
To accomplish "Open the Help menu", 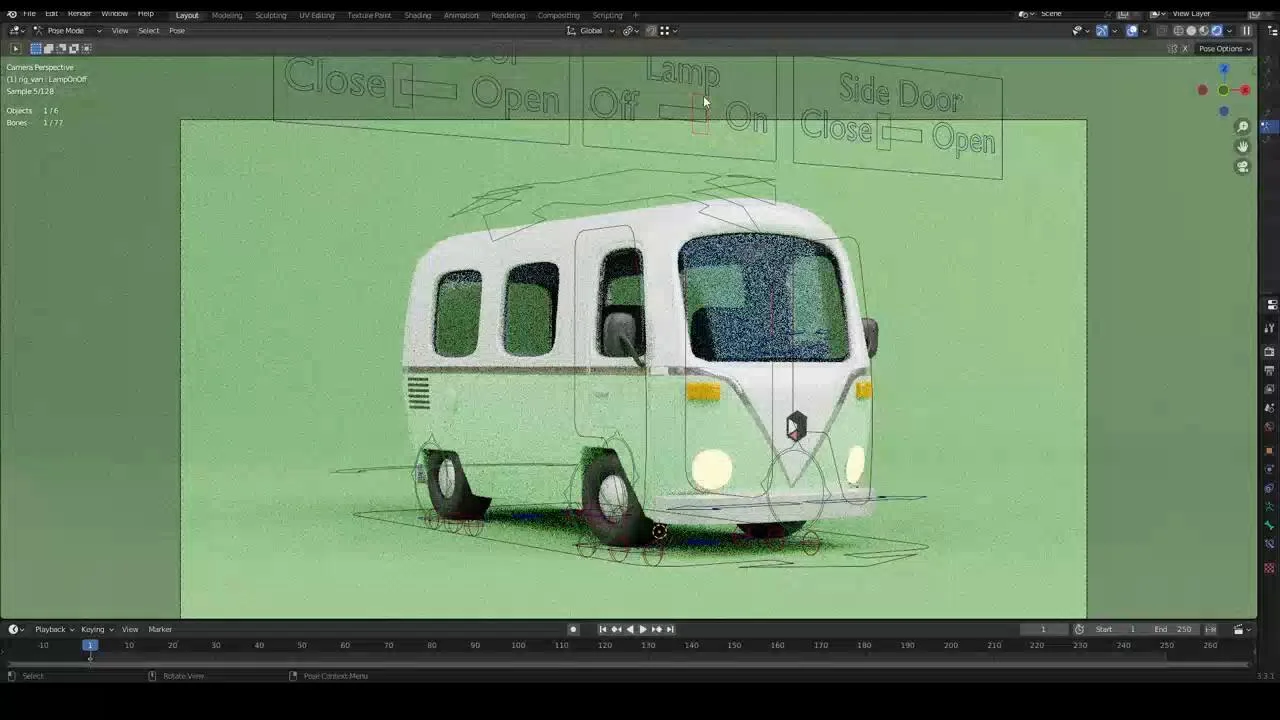I will [x=145, y=14].
